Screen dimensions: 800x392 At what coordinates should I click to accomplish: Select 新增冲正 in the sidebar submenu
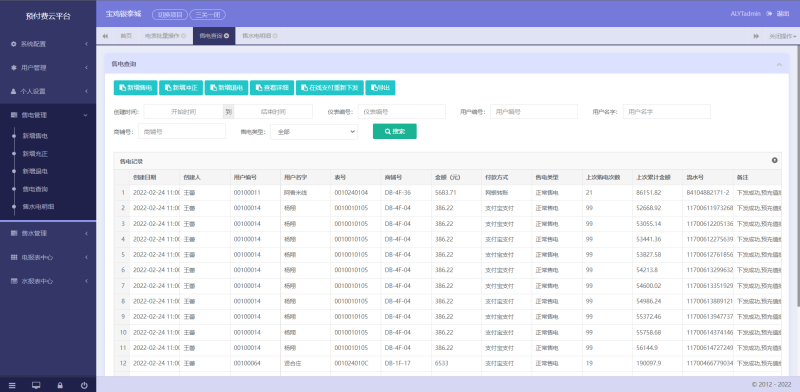coord(35,154)
